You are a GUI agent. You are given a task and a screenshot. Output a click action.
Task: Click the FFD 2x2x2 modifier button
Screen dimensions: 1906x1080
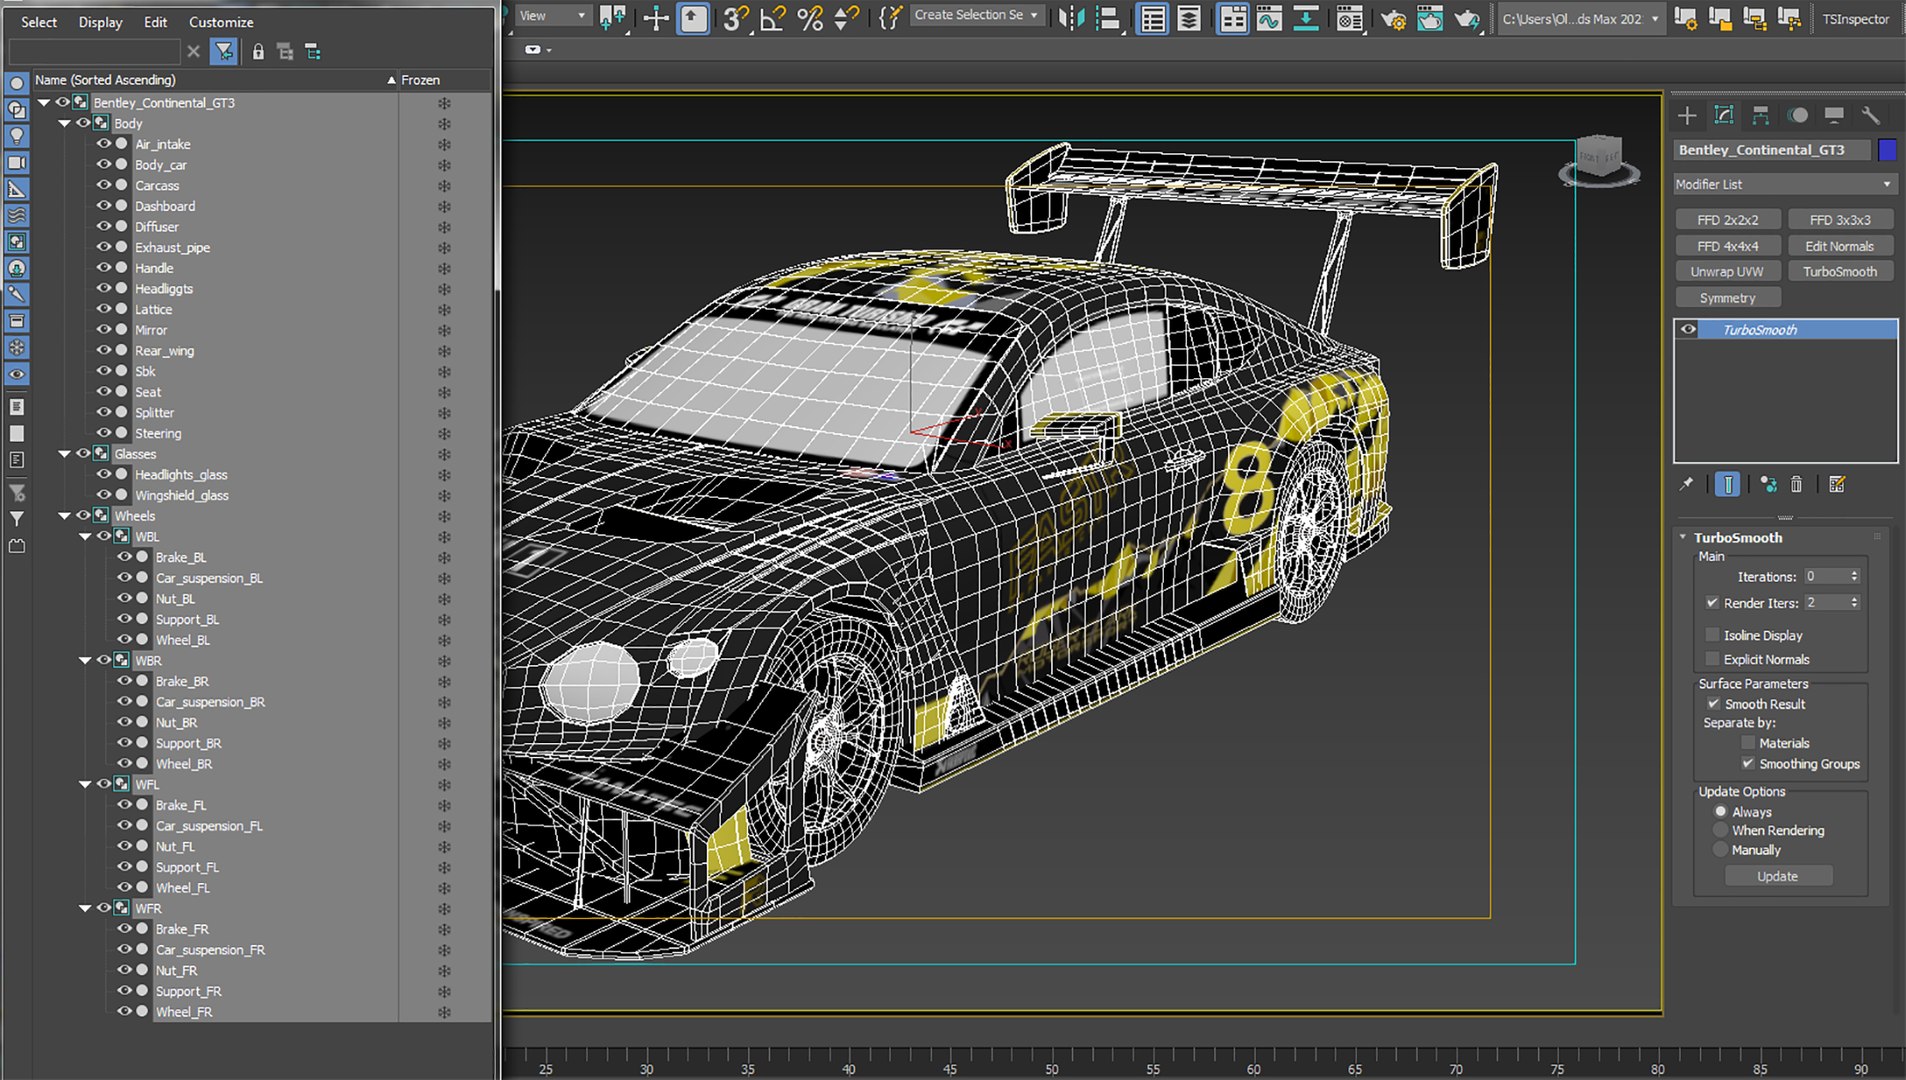(1728, 220)
